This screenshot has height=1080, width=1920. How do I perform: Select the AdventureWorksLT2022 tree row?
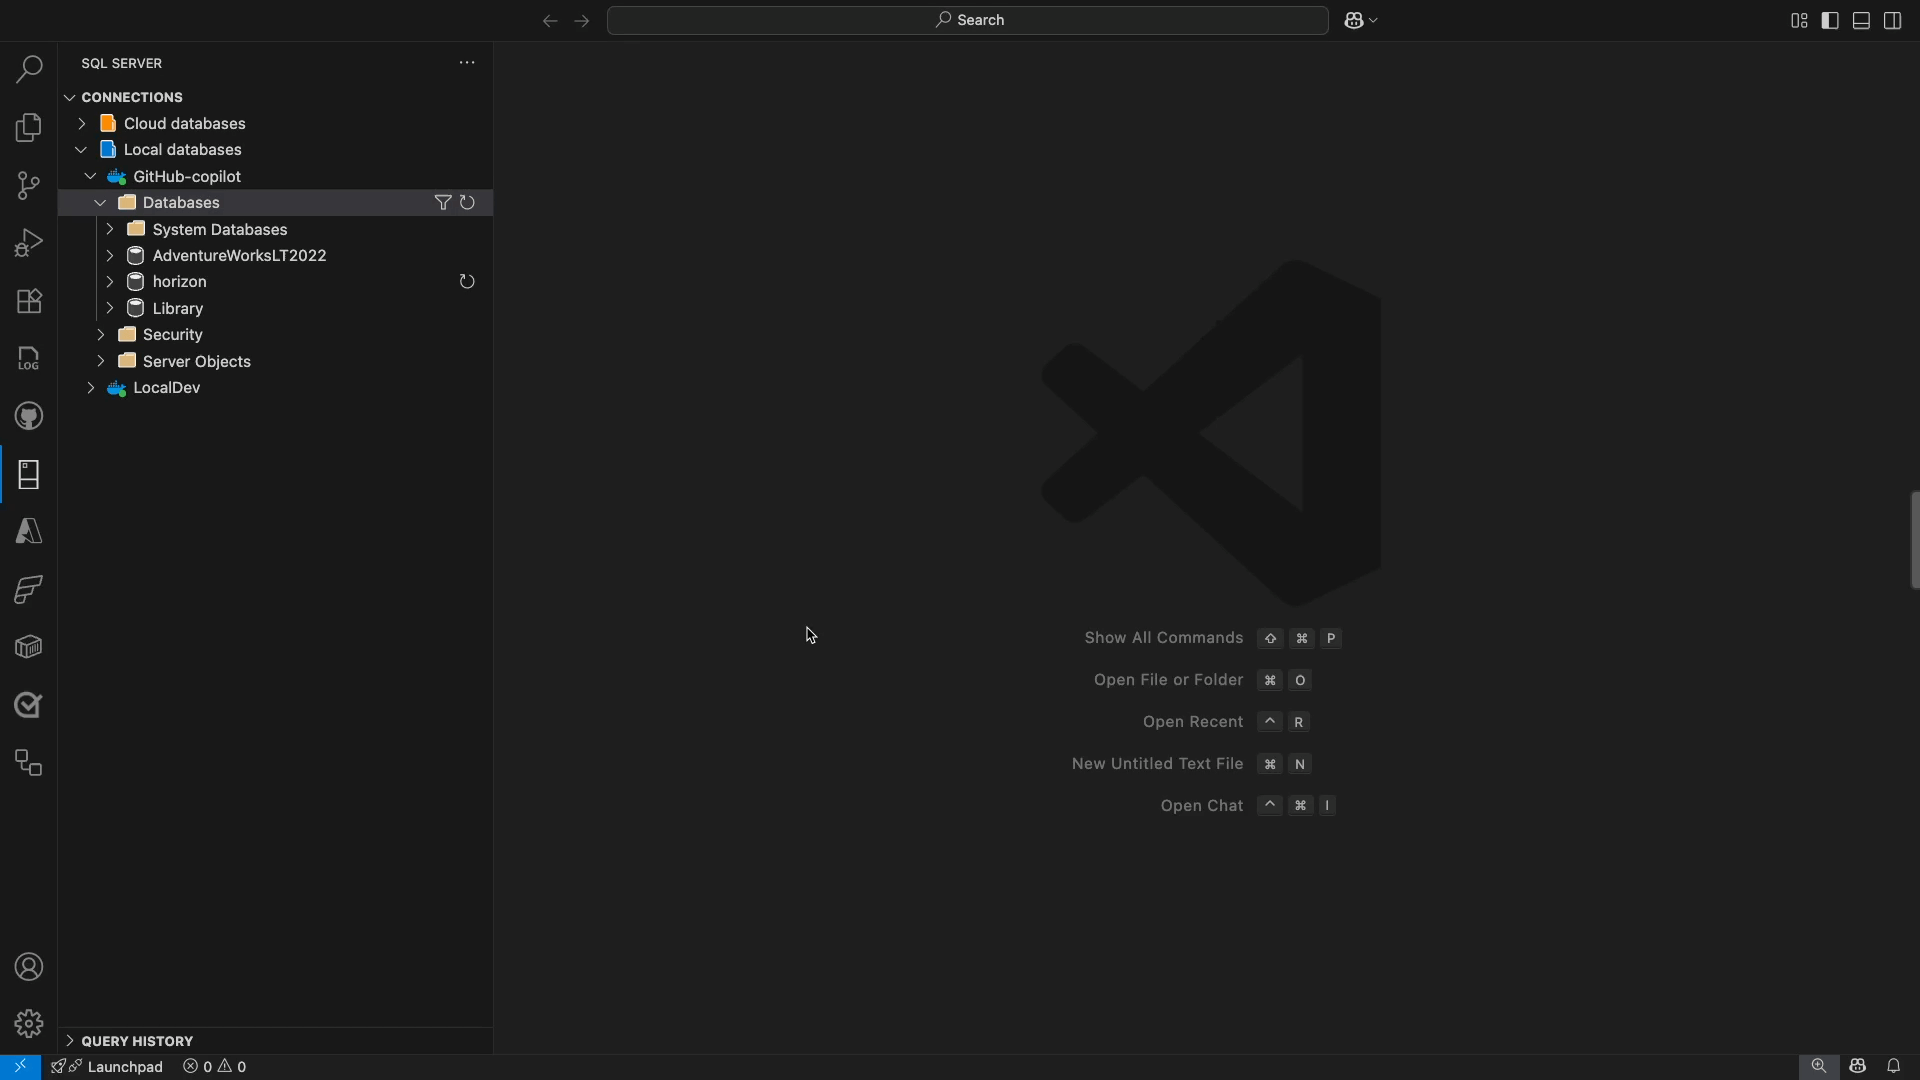(276, 256)
